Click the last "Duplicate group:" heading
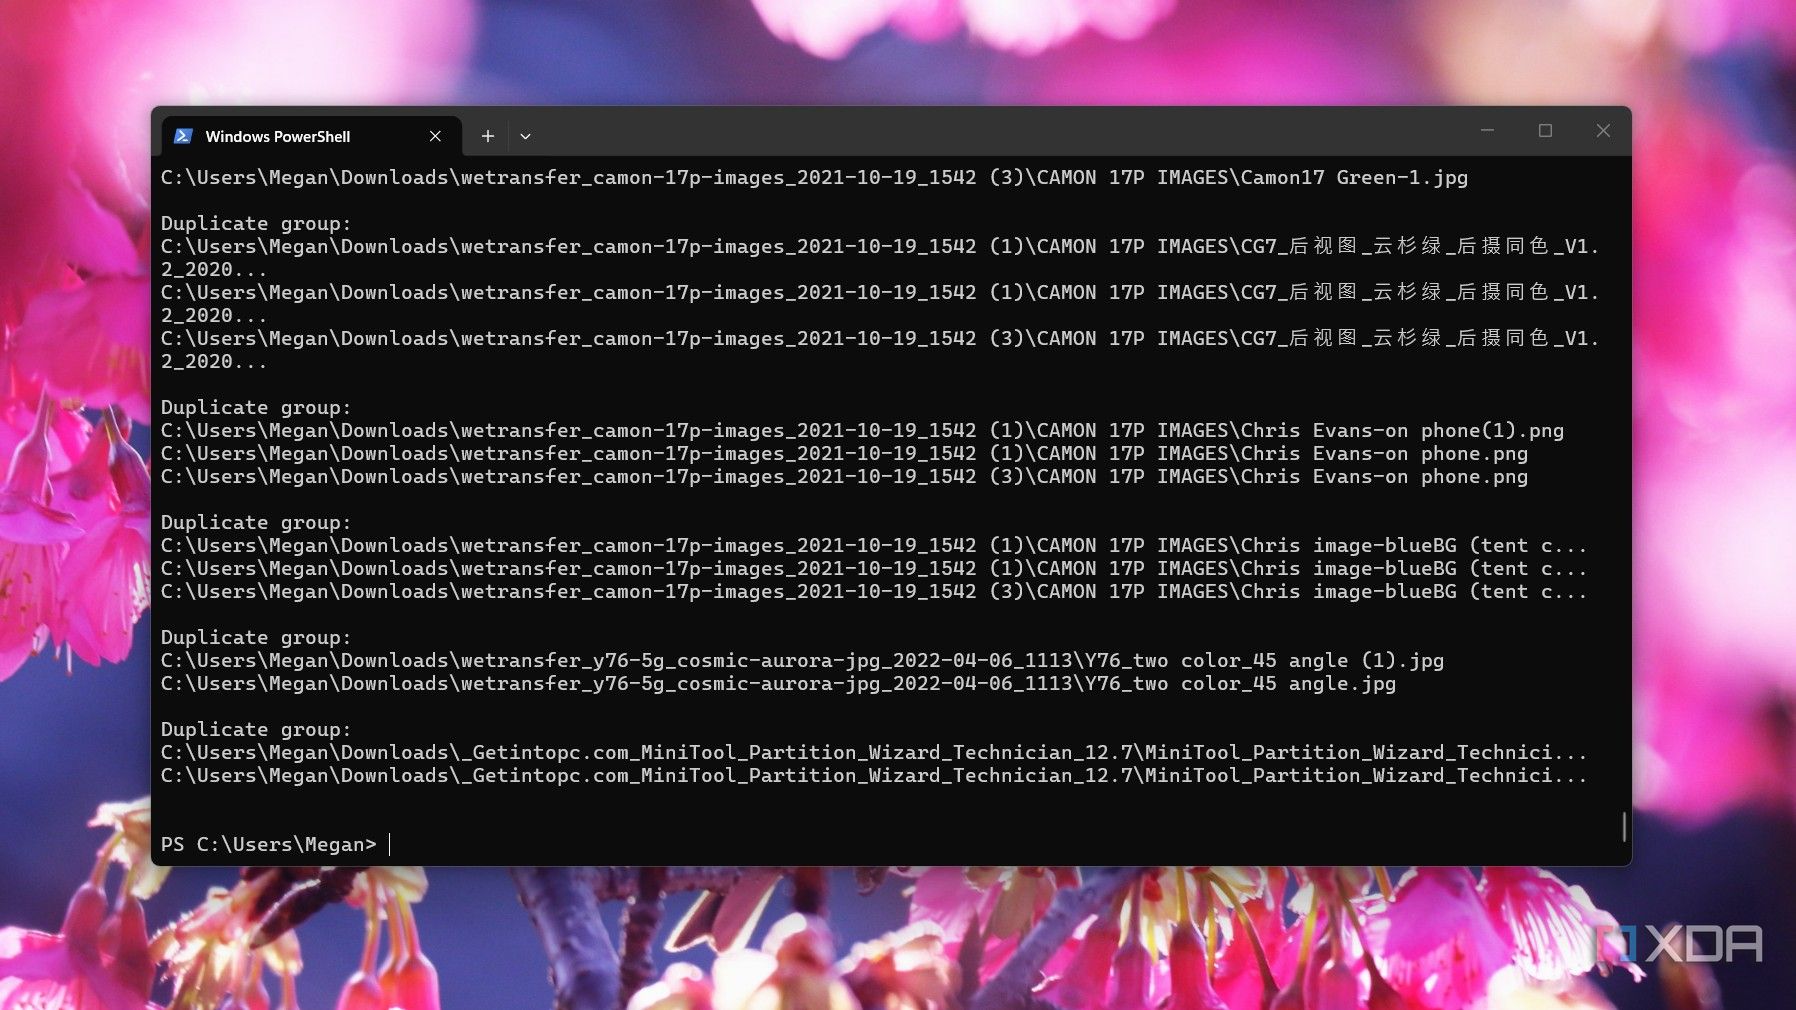Viewport: 1796px width, 1010px height. tap(256, 730)
